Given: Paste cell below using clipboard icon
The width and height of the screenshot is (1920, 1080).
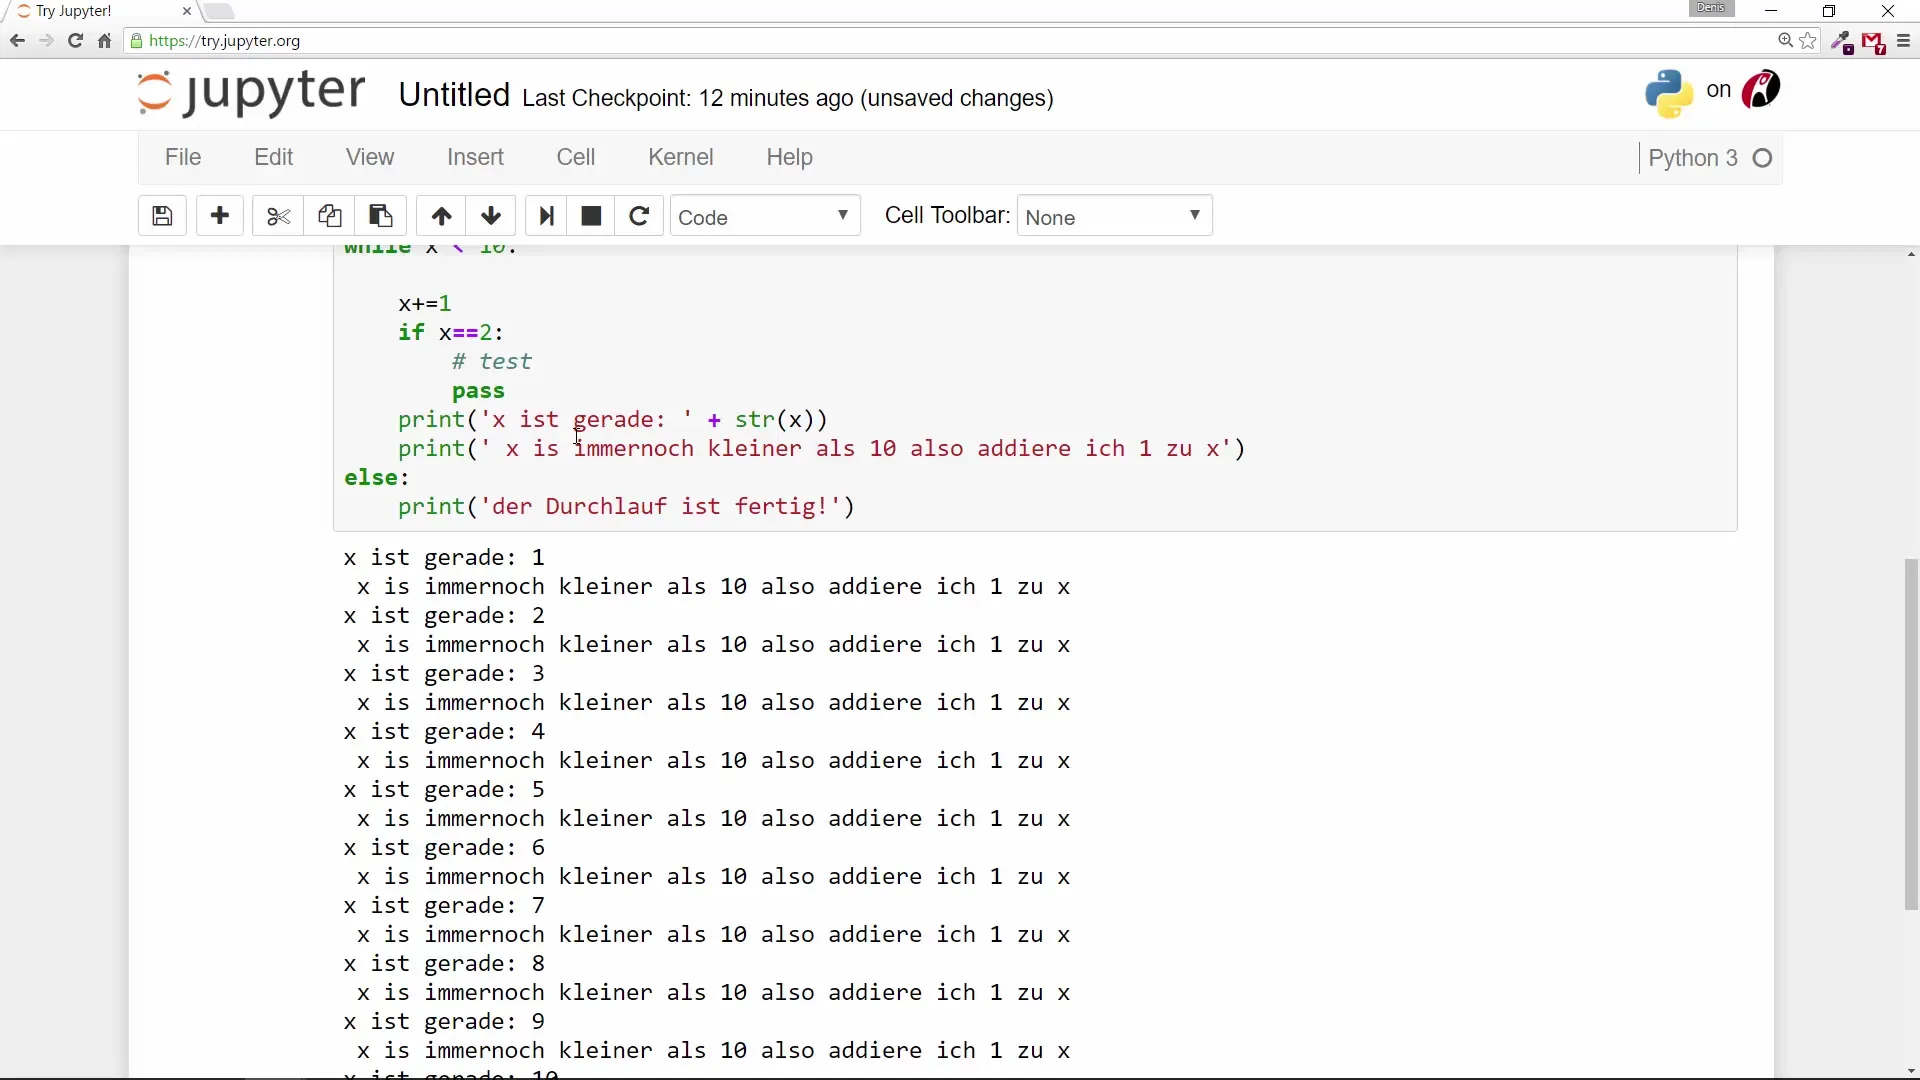Looking at the screenshot, I should tap(381, 216).
